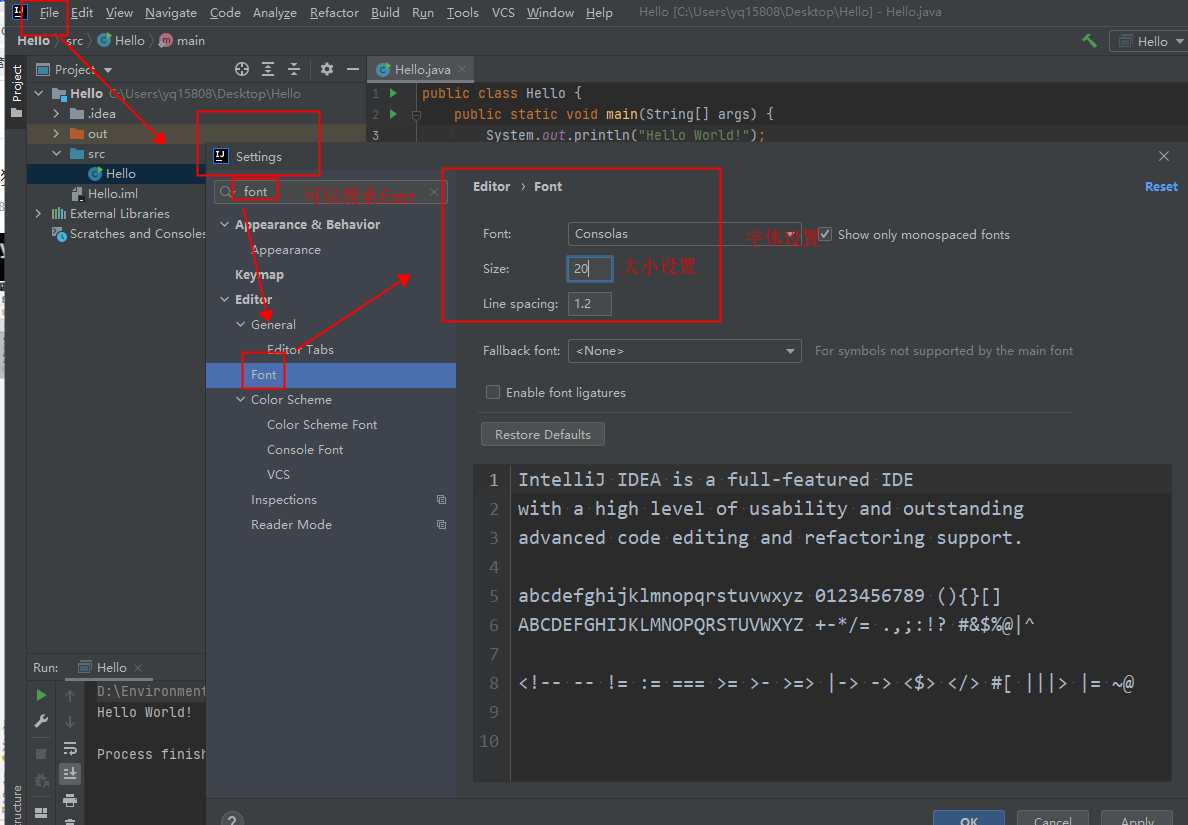The height and width of the screenshot is (825, 1188).
Task: Click the Apply button
Action: (x=1137, y=820)
